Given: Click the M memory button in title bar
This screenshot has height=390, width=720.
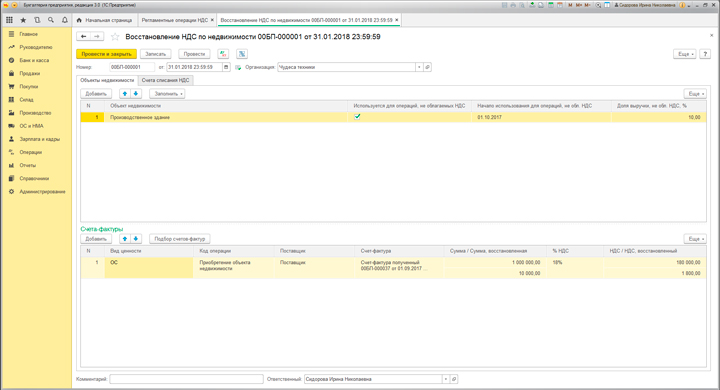Looking at the screenshot, I should click(x=570, y=5).
